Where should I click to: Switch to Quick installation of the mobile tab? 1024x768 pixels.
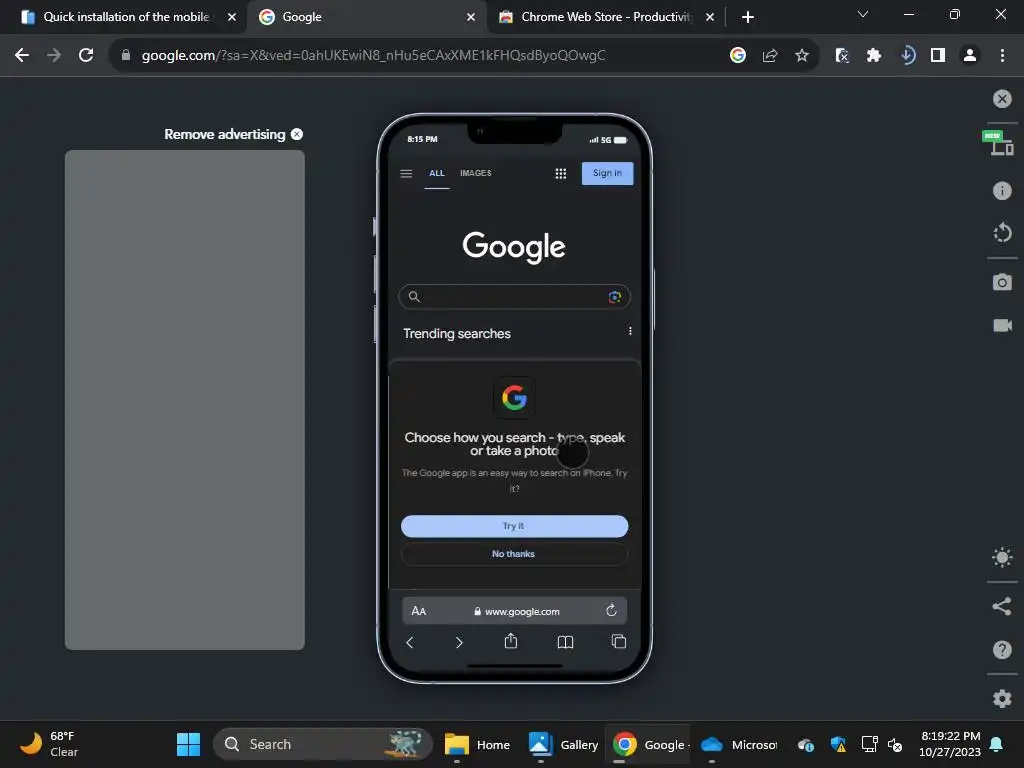[x=125, y=17]
